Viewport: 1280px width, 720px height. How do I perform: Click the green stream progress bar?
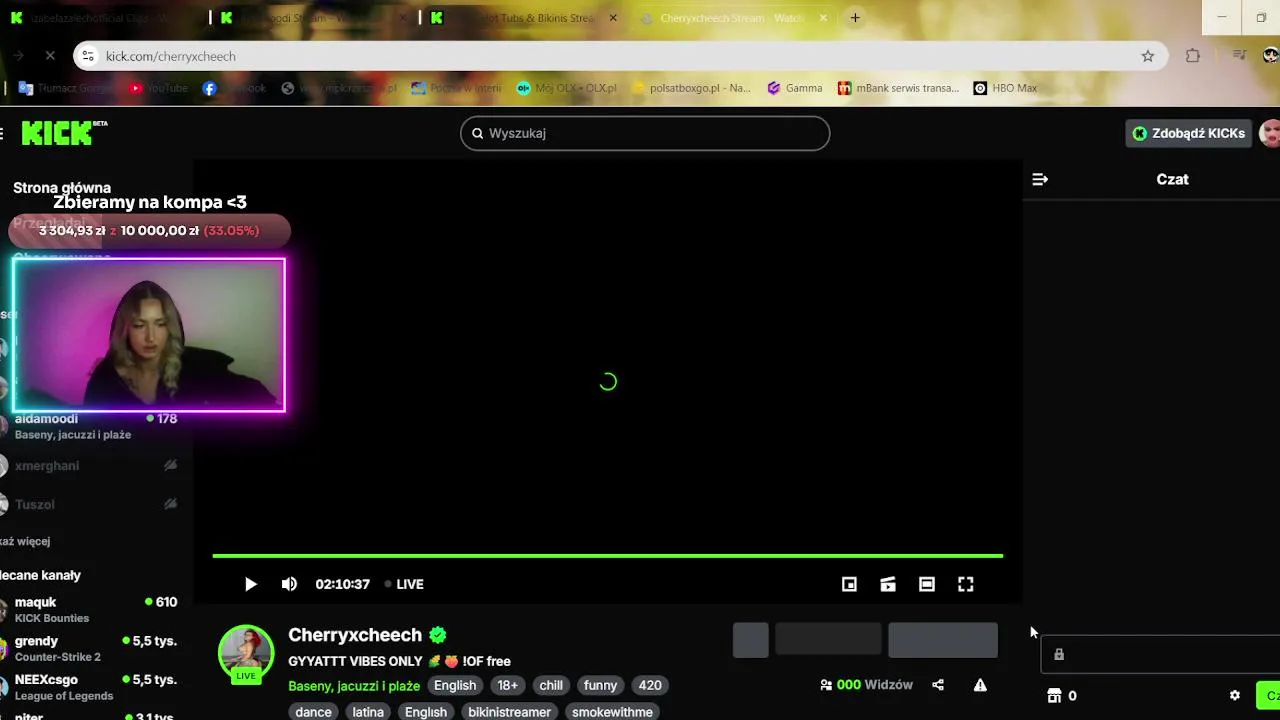(607, 556)
